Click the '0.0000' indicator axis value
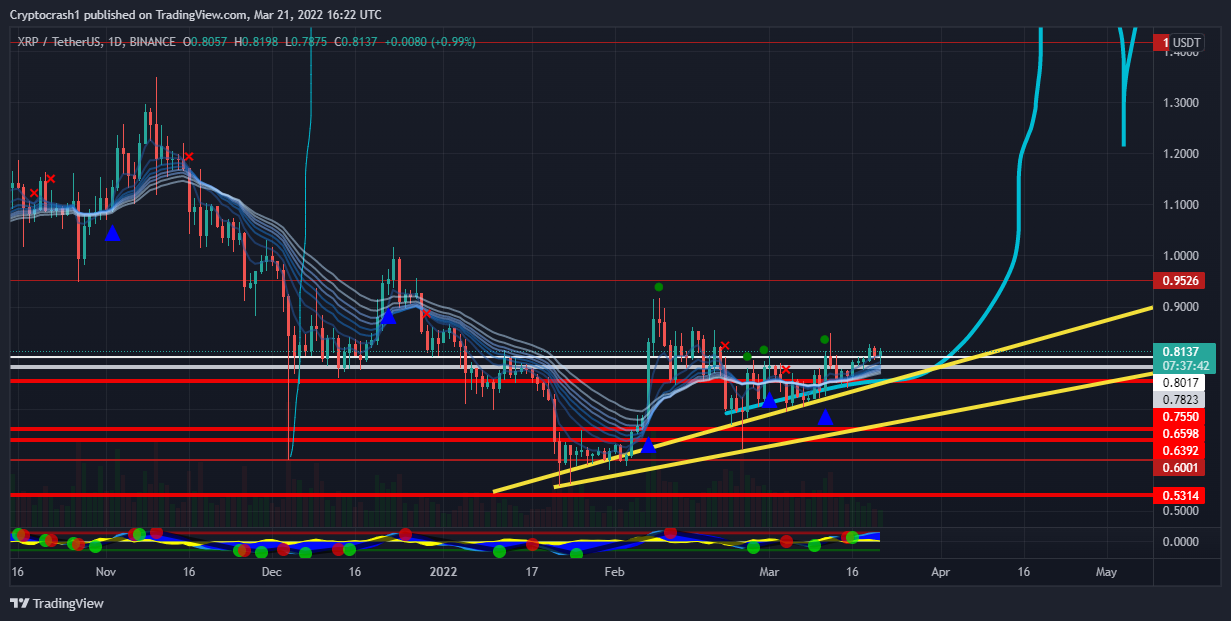Screen dimensions: 1231x621 (x=1180, y=542)
